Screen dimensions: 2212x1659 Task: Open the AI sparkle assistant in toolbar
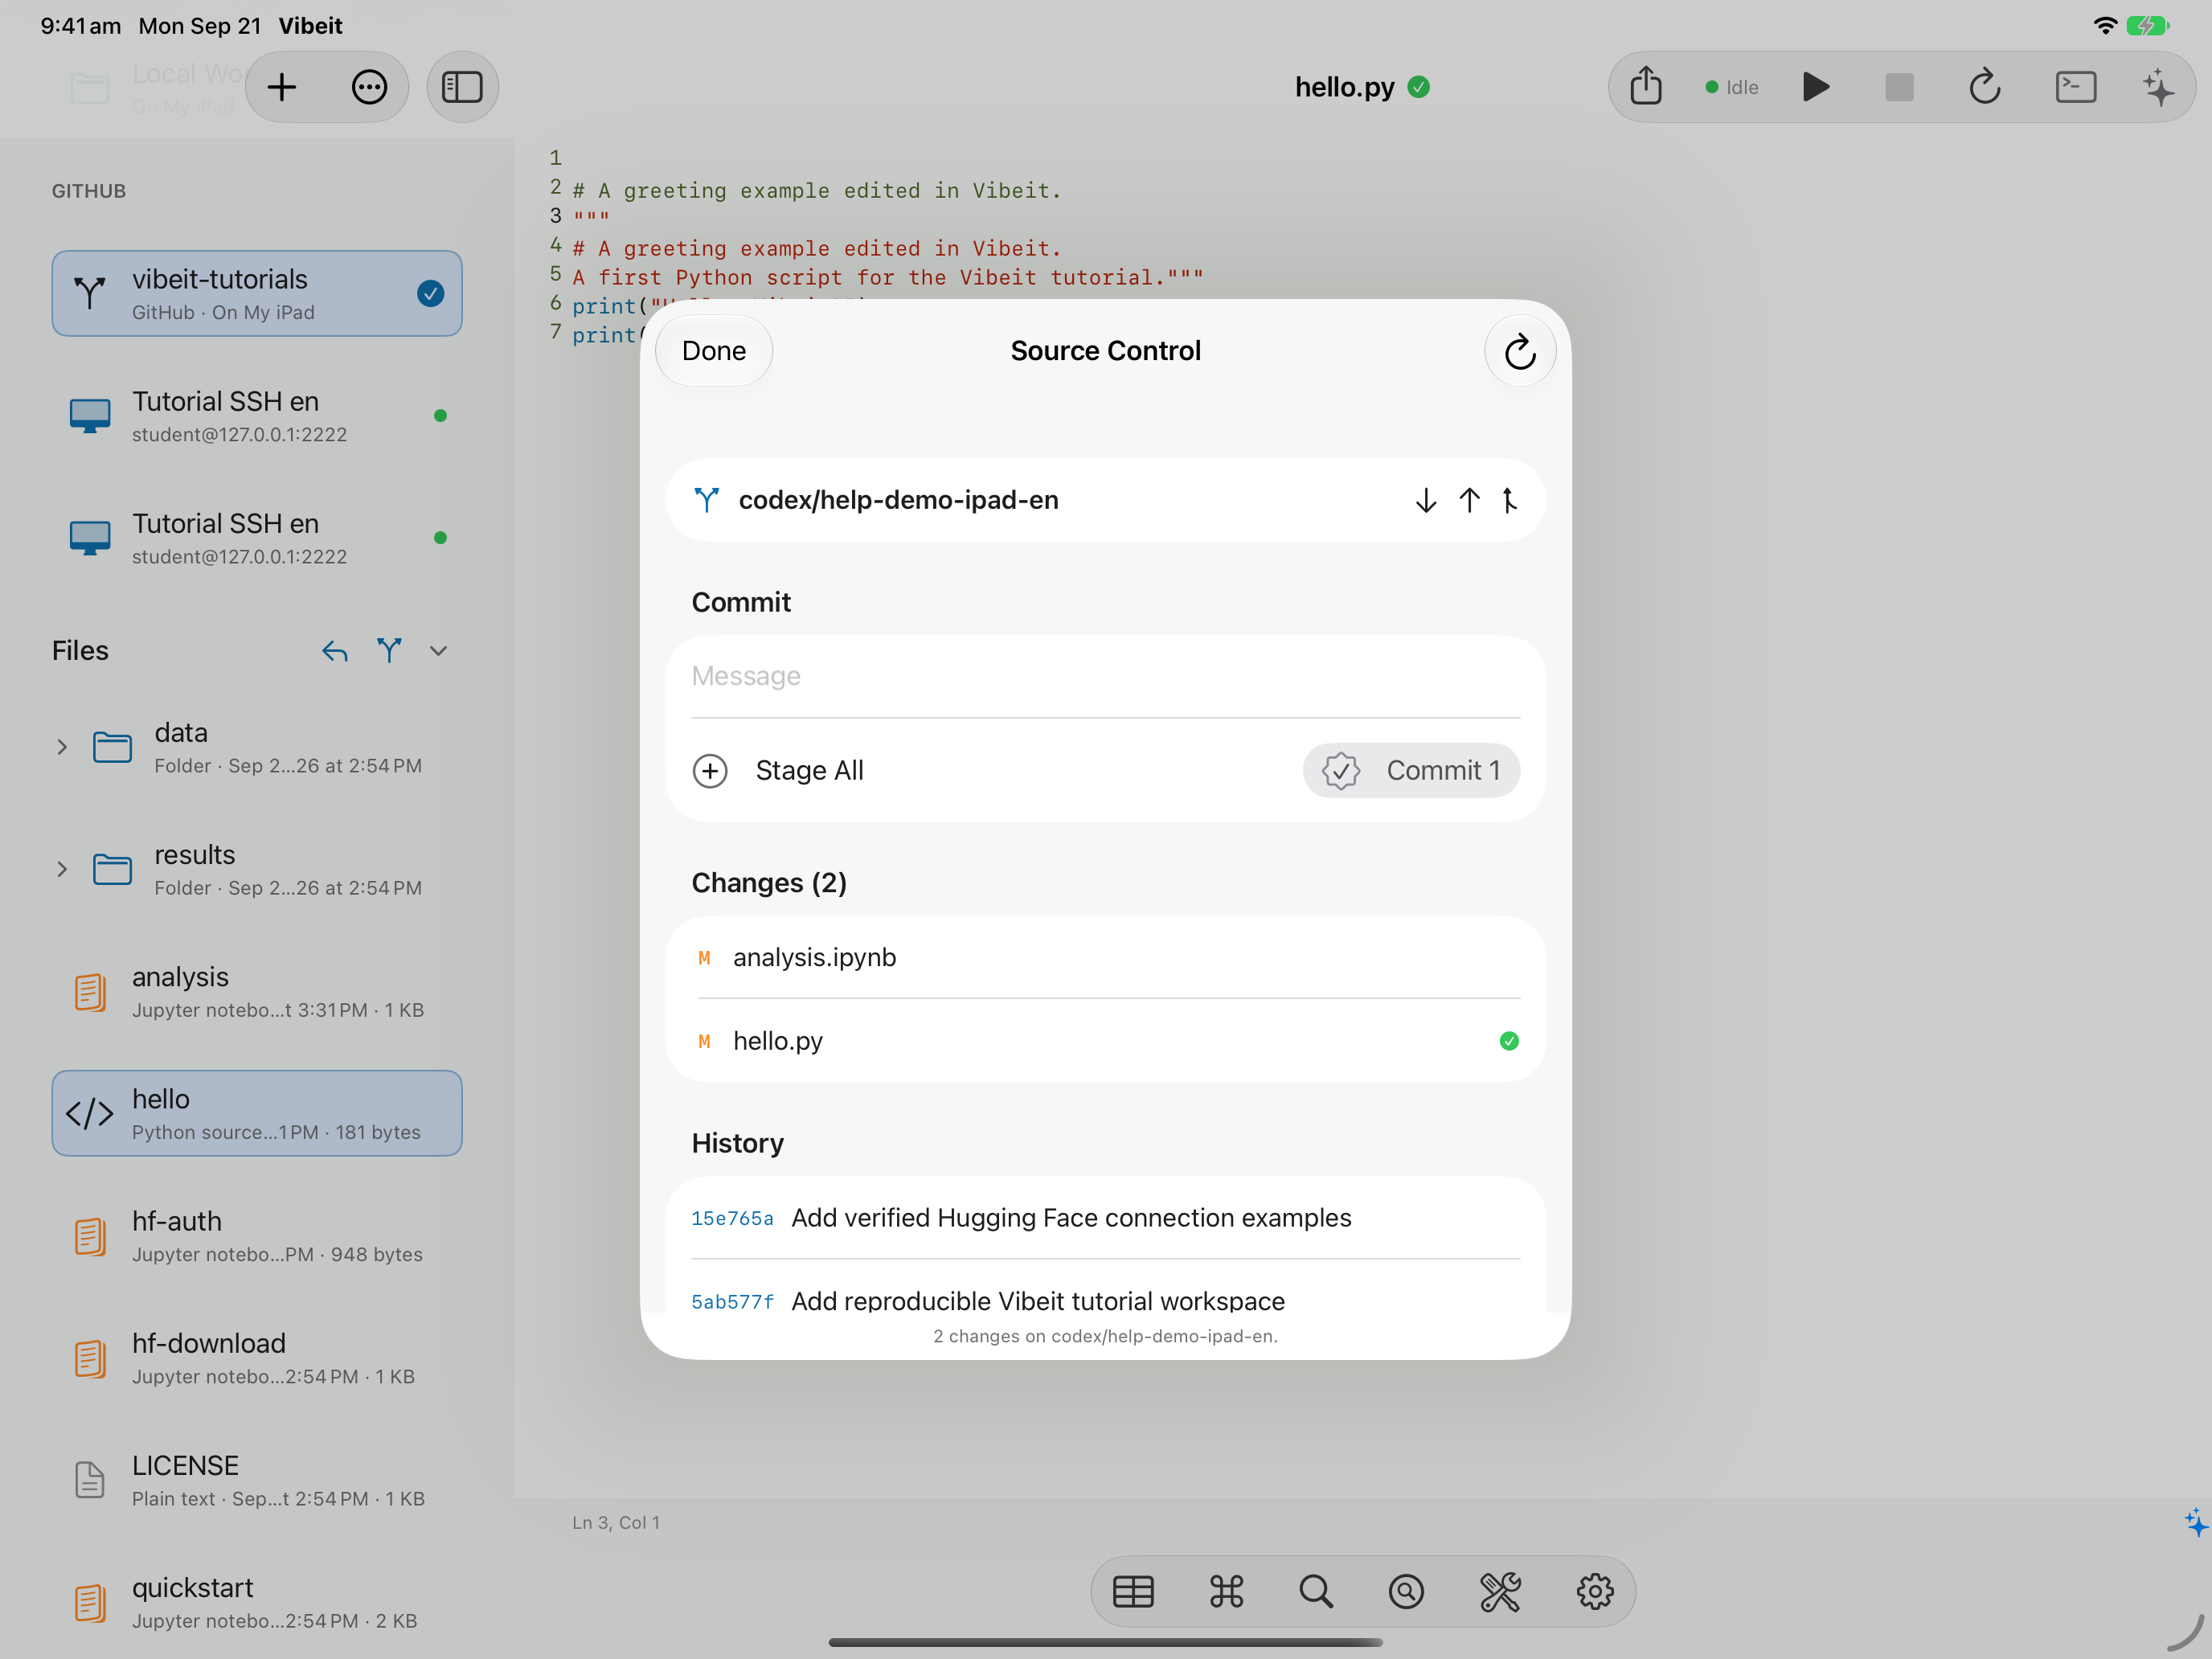(2159, 87)
